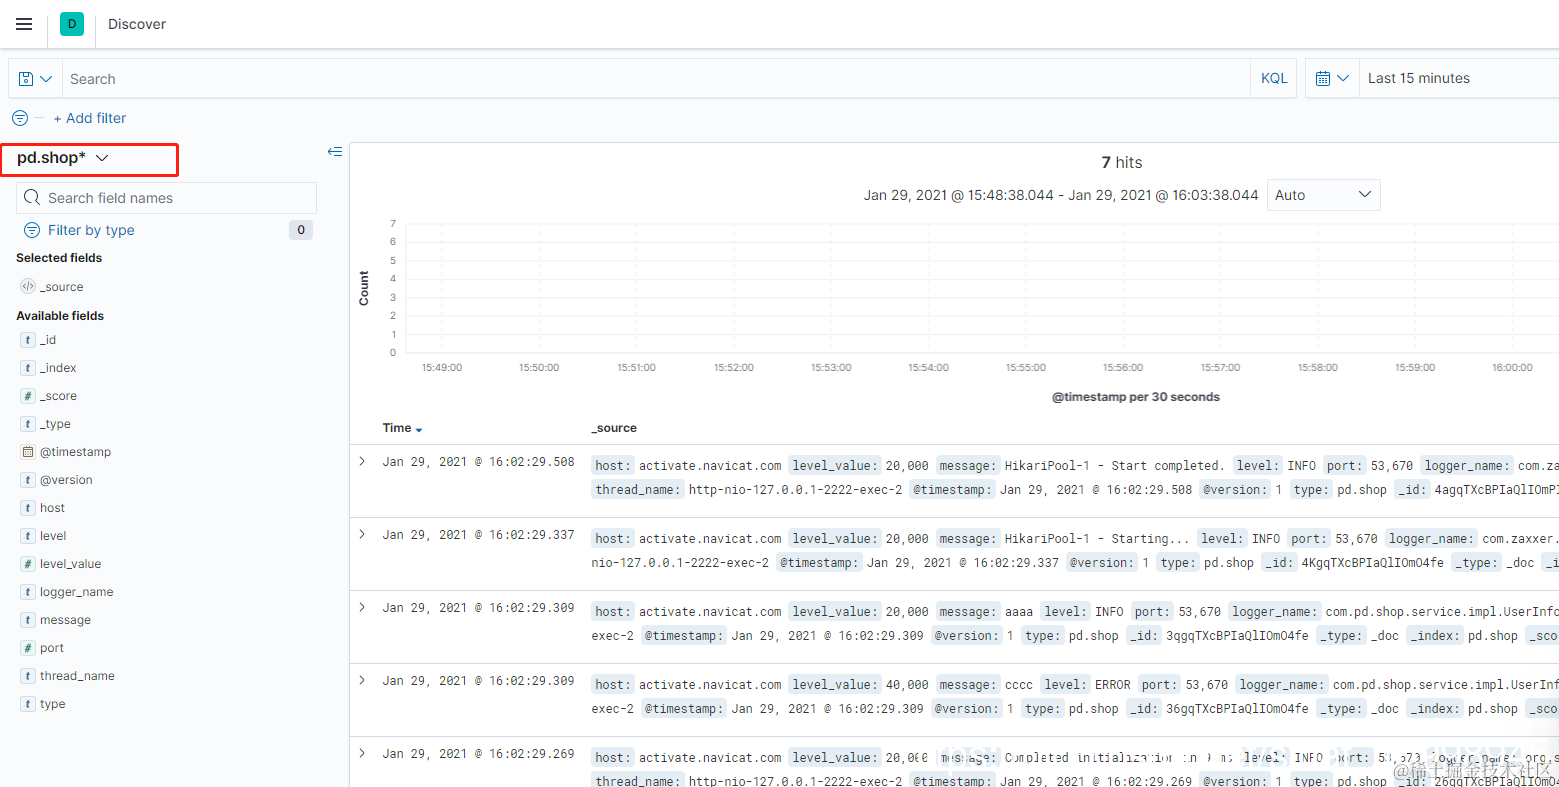Viewport: 1559px width, 787px height.
Task: Focus the KQL Search query bar
Action: click(x=655, y=78)
